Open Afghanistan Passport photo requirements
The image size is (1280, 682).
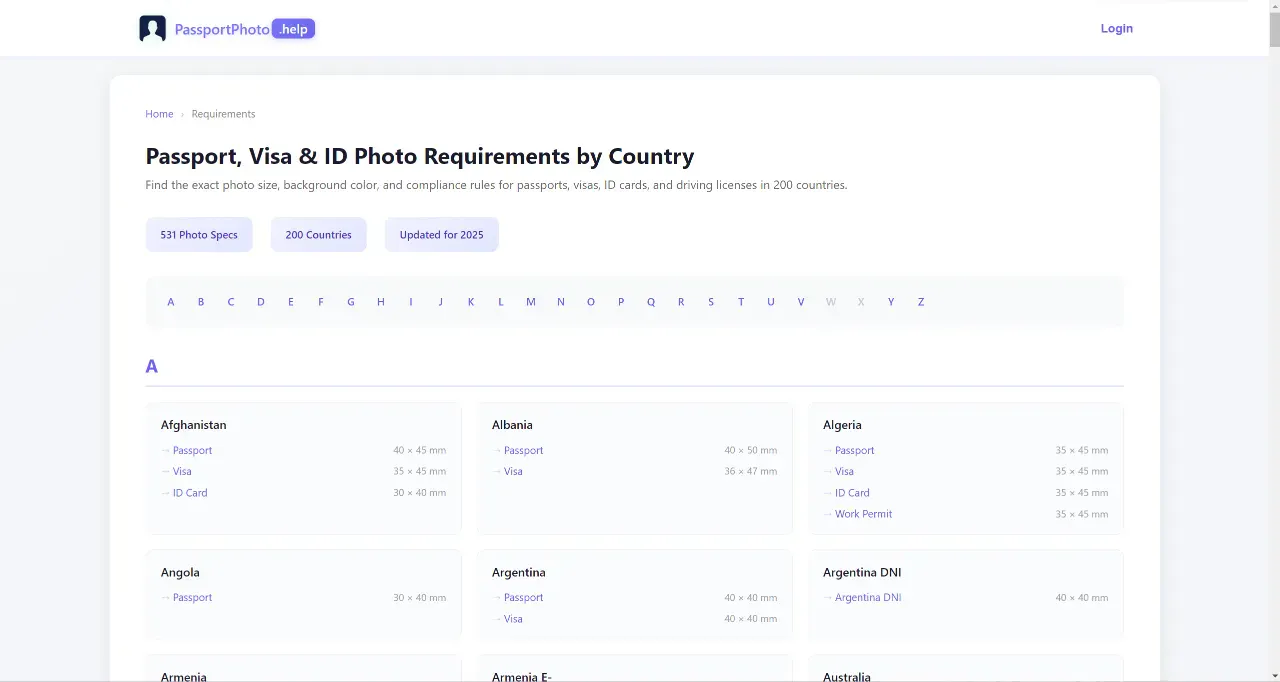tap(192, 451)
